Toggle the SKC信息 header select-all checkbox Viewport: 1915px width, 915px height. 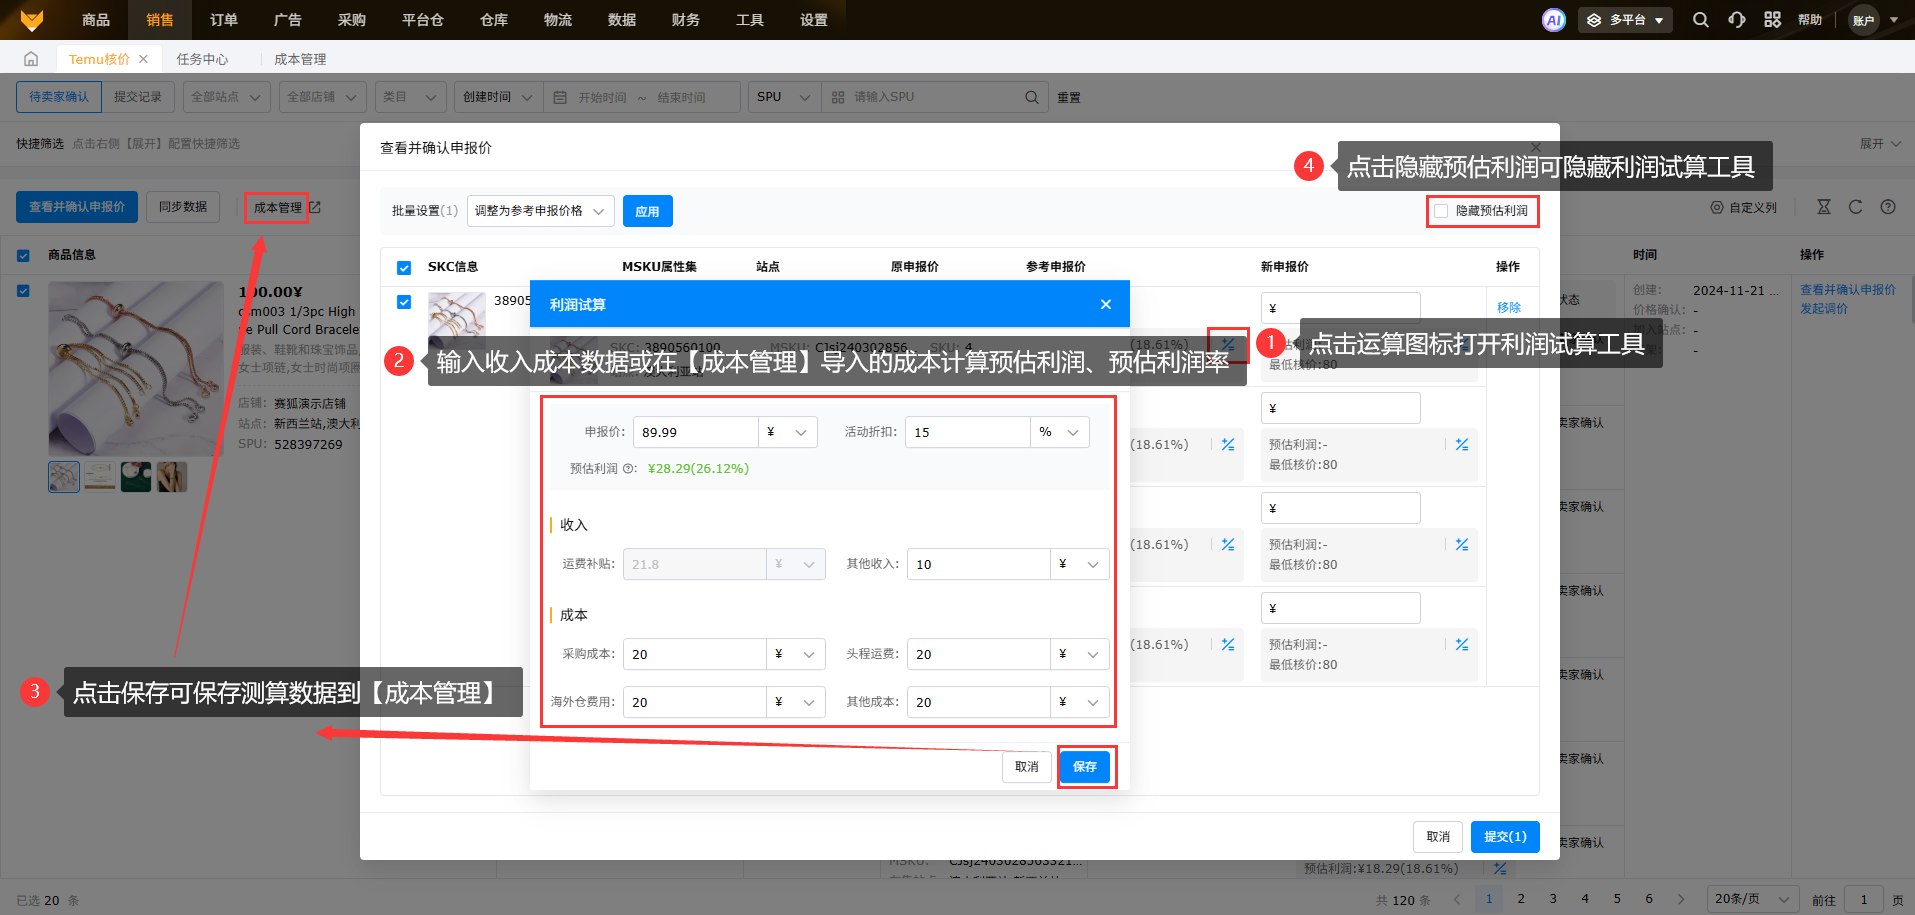tap(404, 267)
